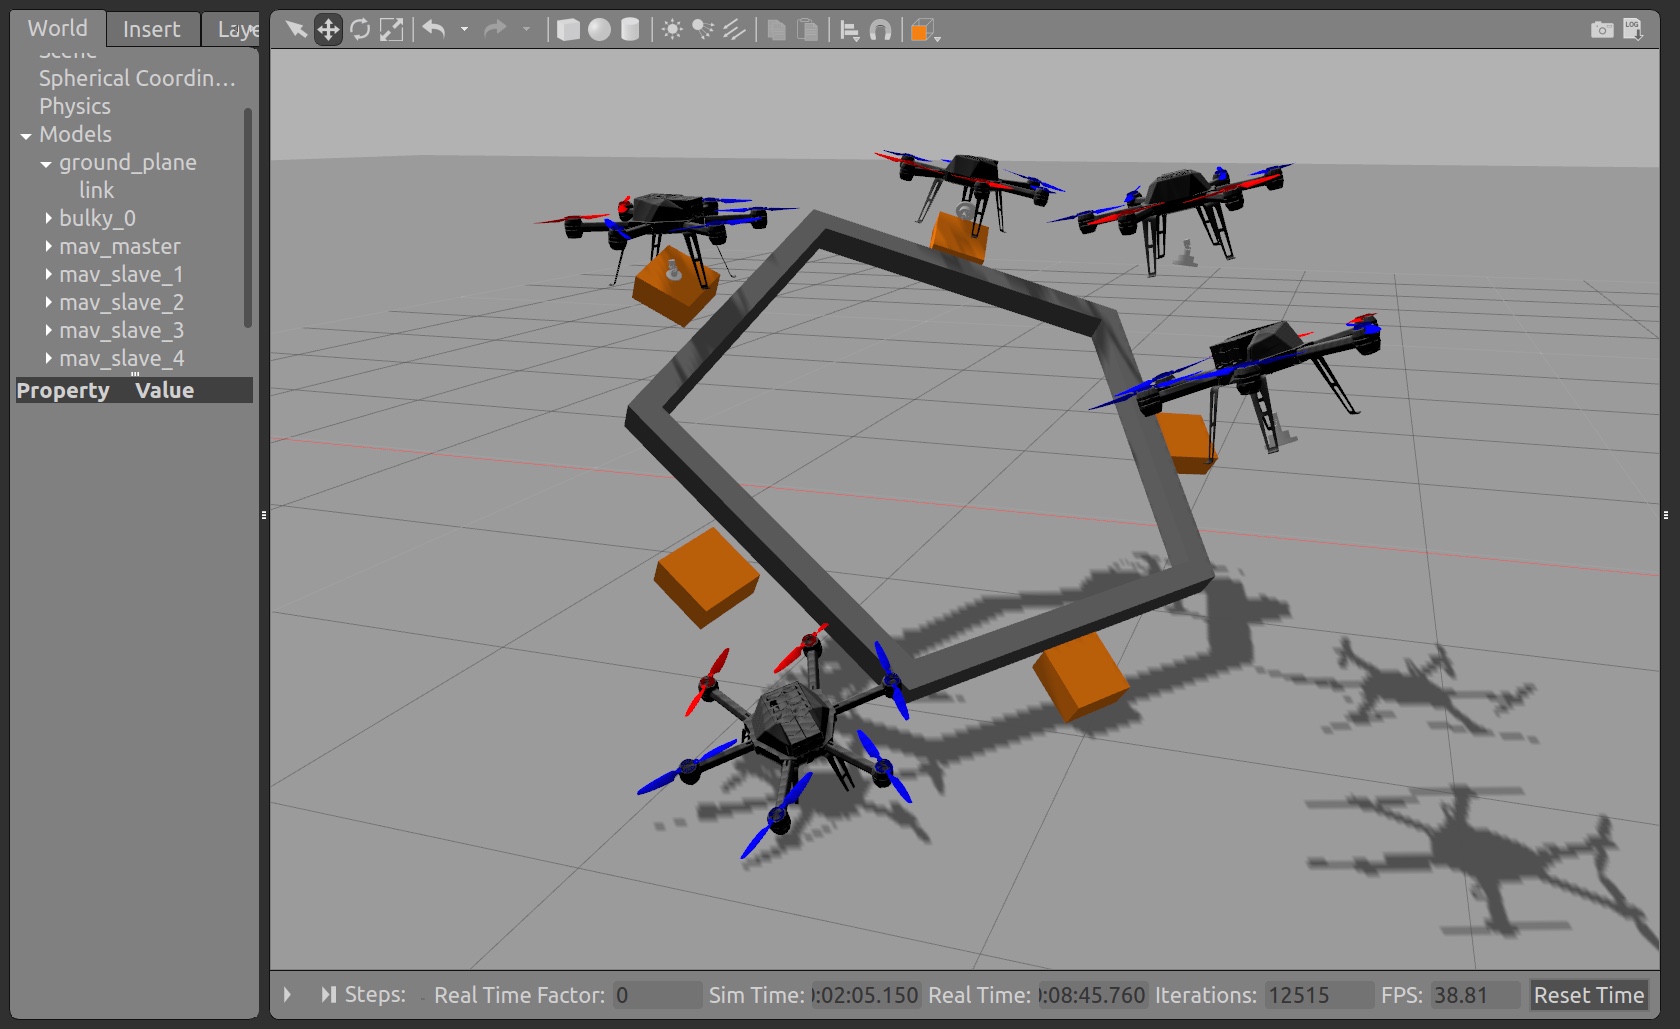Open the log data recorder icon
Image resolution: width=1680 pixels, height=1029 pixels.
[1633, 29]
